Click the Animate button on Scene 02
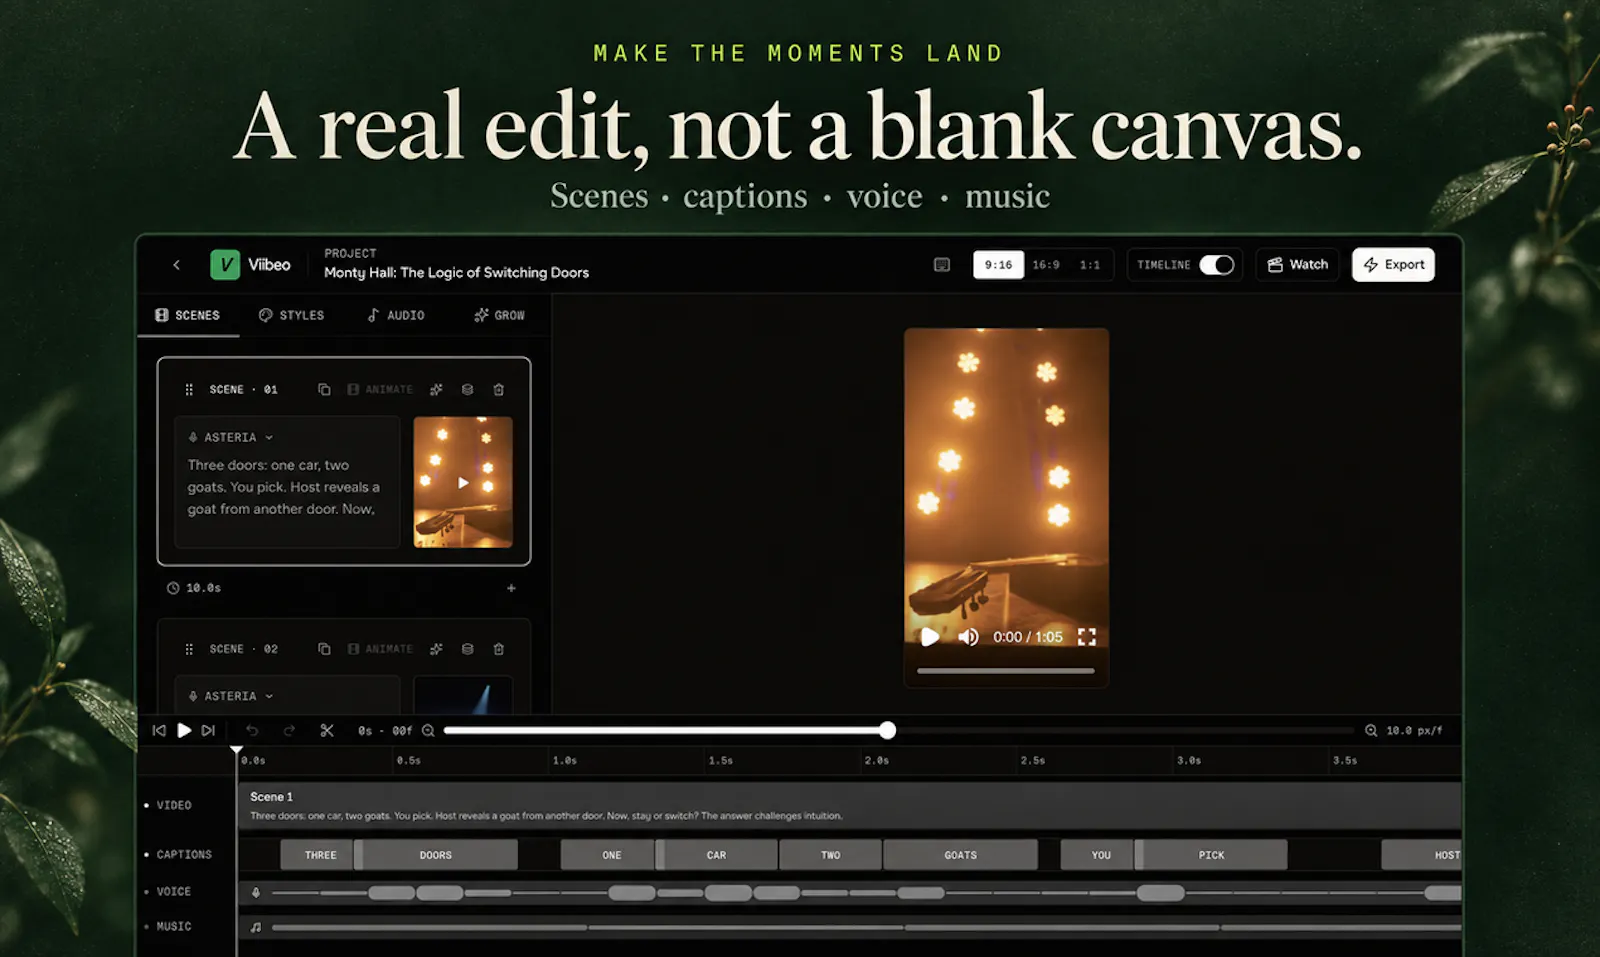The width and height of the screenshot is (1600, 957). [x=380, y=649]
